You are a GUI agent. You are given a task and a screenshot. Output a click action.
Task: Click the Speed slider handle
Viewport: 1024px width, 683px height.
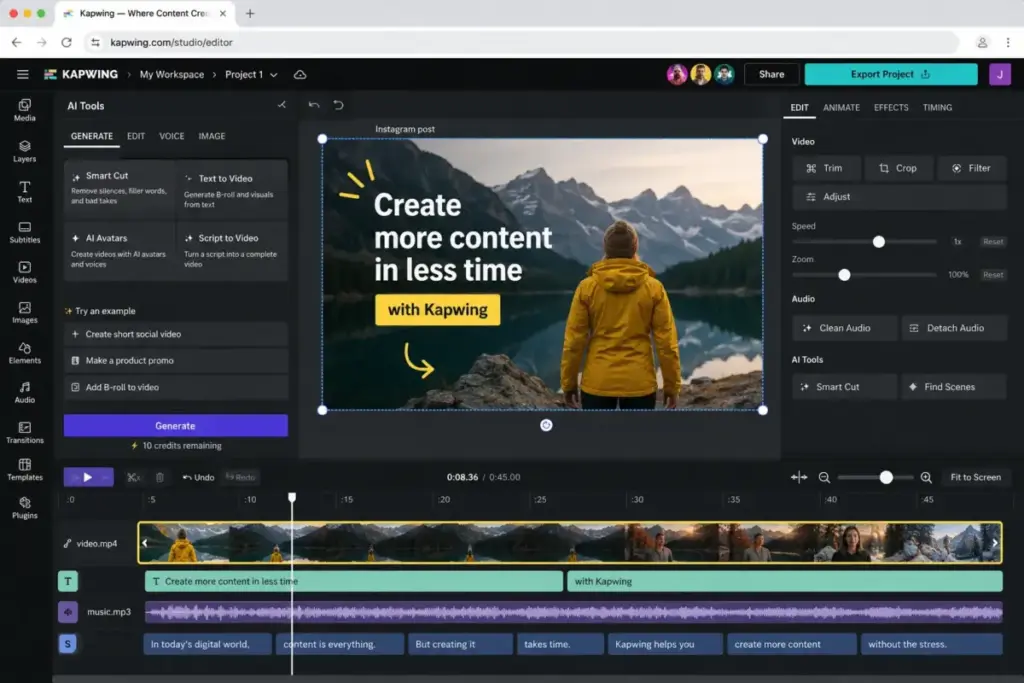[x=878, y=242]
